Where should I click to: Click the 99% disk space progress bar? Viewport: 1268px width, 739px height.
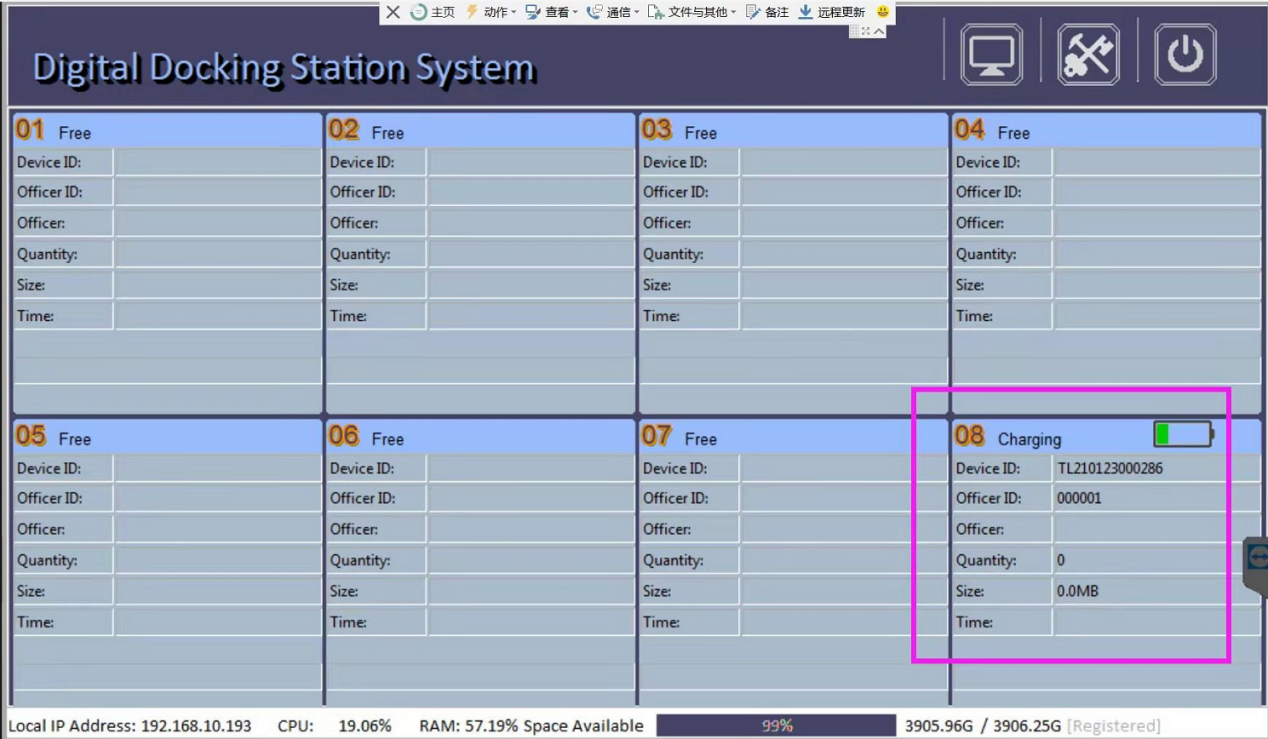click(776, 726)
